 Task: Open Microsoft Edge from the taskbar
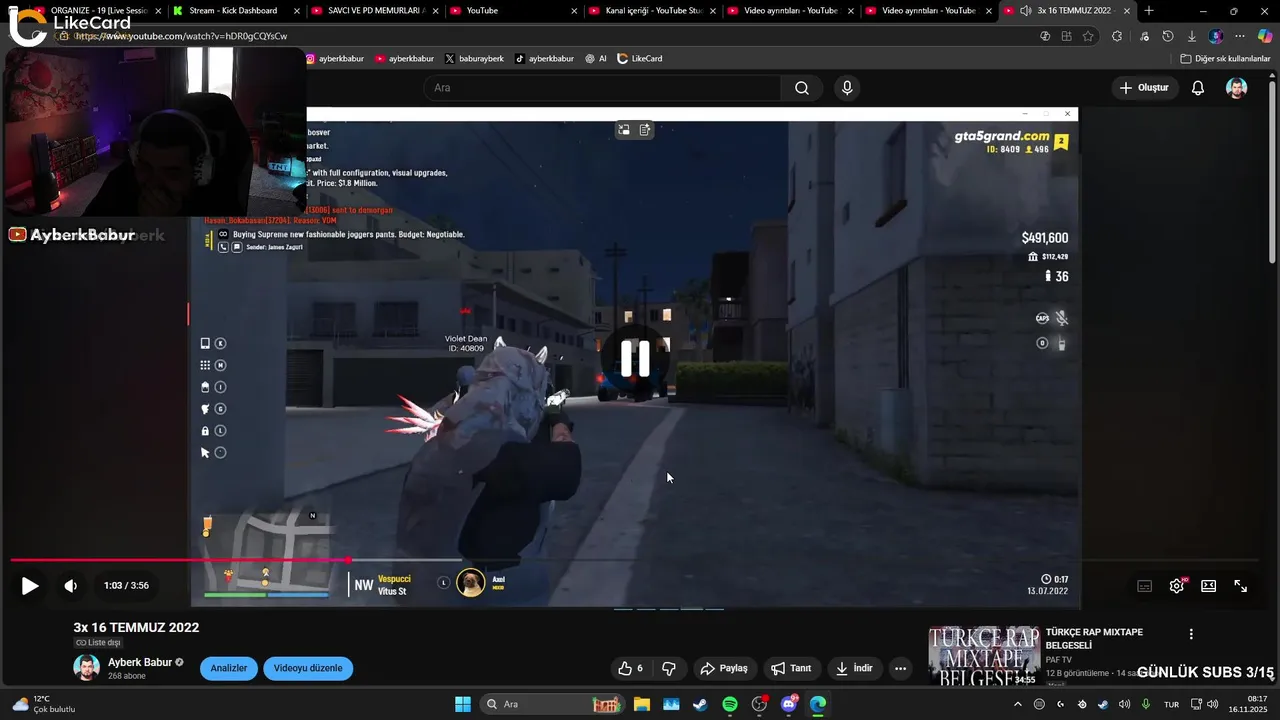click(x=818, y=704)
